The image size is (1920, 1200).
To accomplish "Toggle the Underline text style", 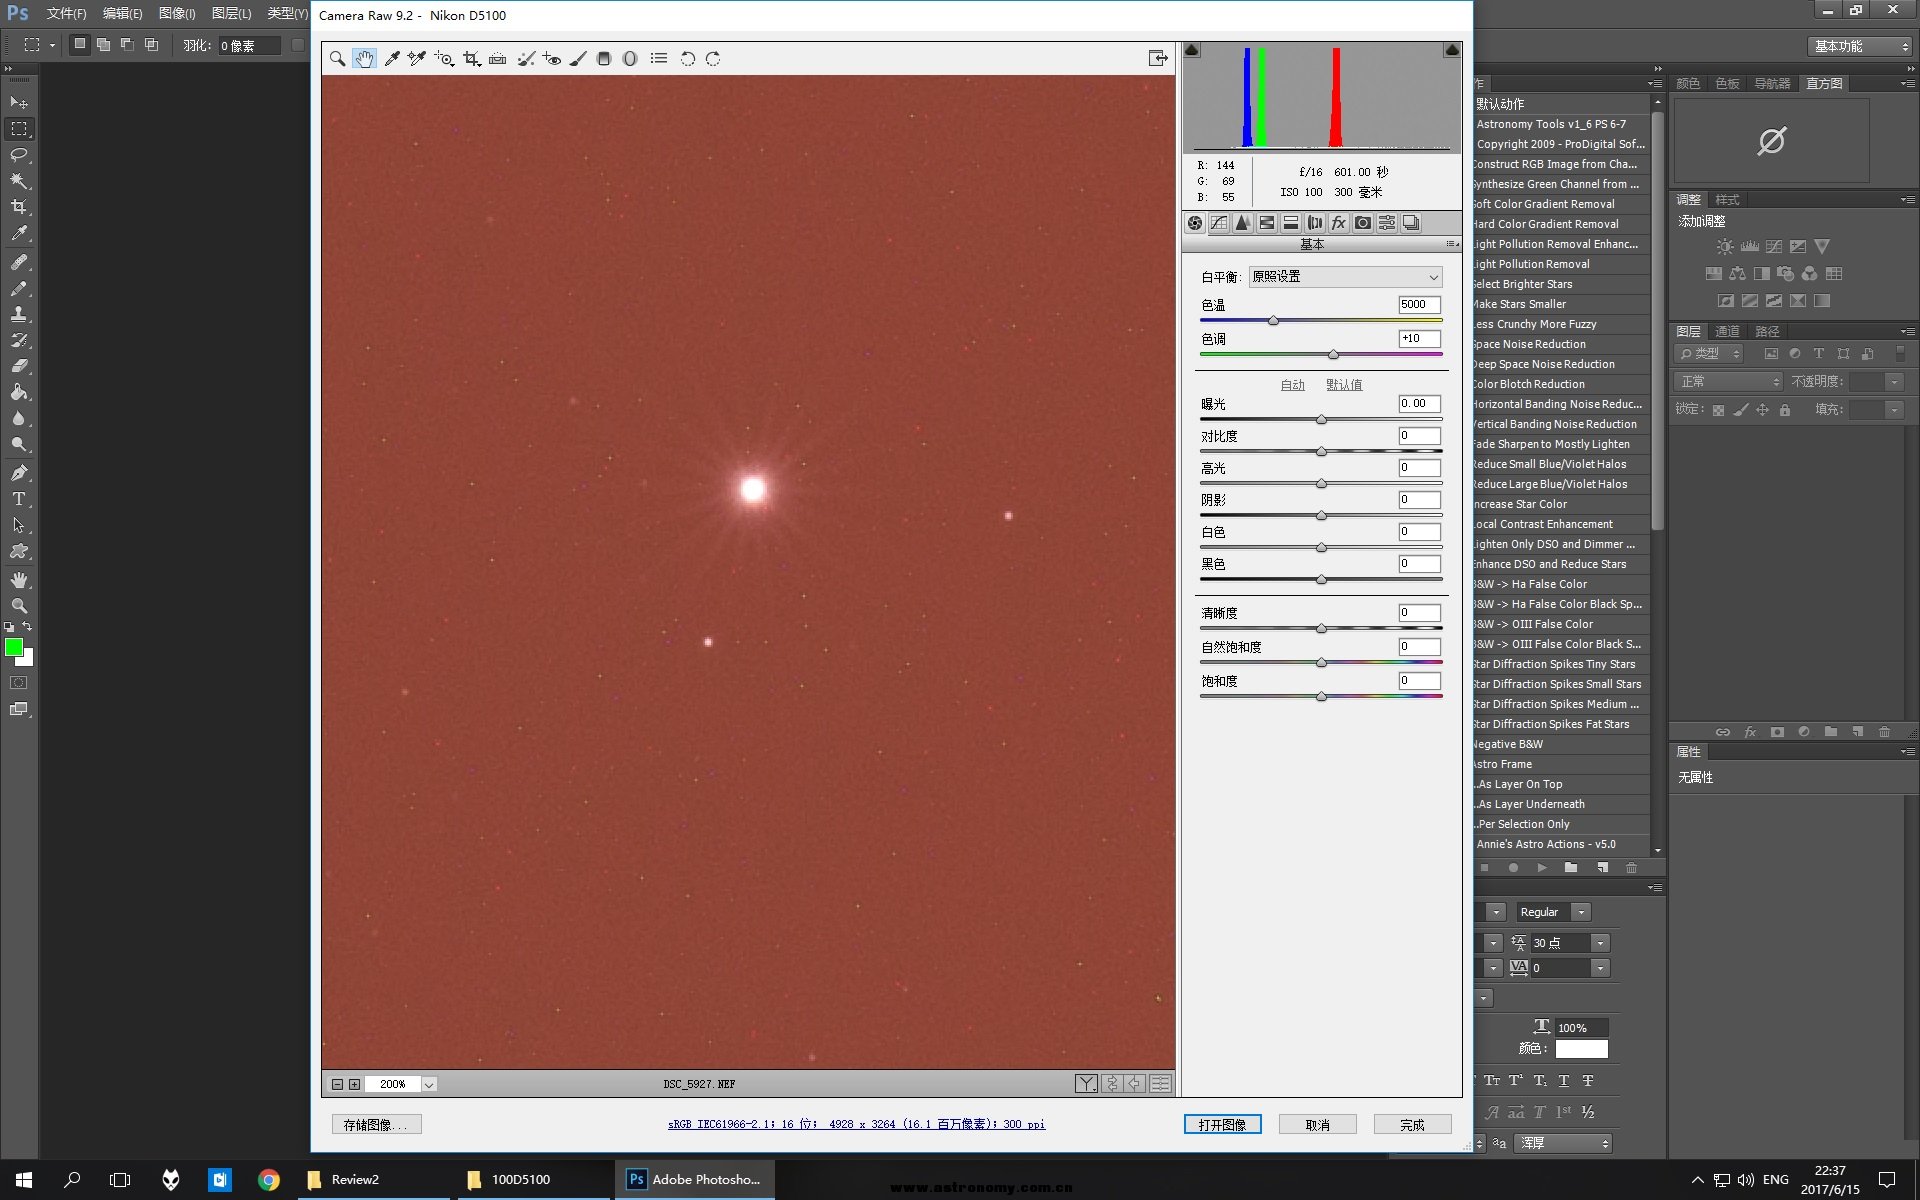I will (1564, 1081).
